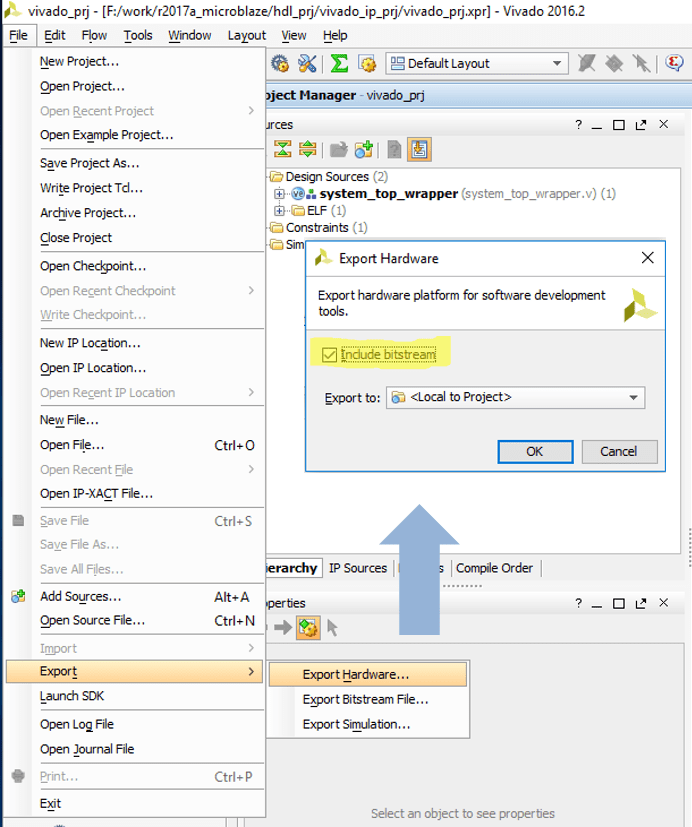Viewport: 692px width, 827px height.
Task: Expand the Open Recent IP Location submenu arrow
Action: click(251, 392)
